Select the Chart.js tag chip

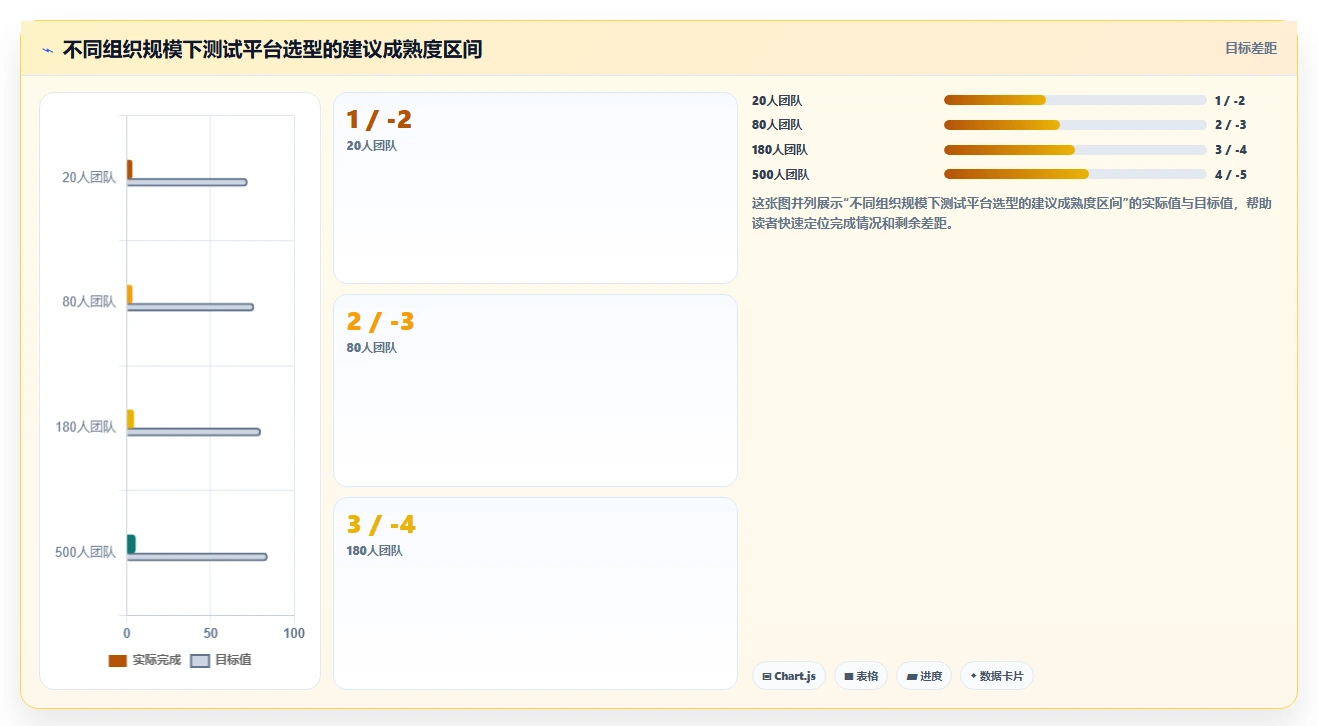(788, 676)
